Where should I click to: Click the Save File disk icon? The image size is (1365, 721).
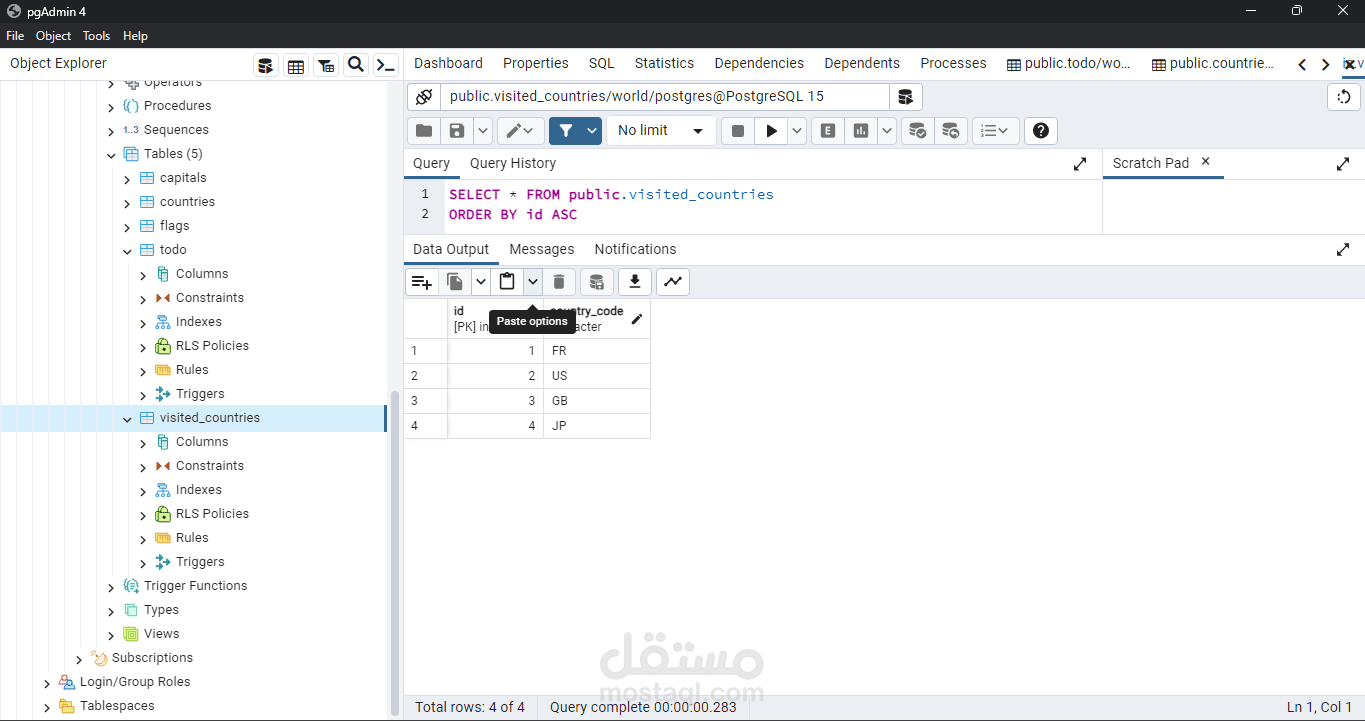(457, 130)
